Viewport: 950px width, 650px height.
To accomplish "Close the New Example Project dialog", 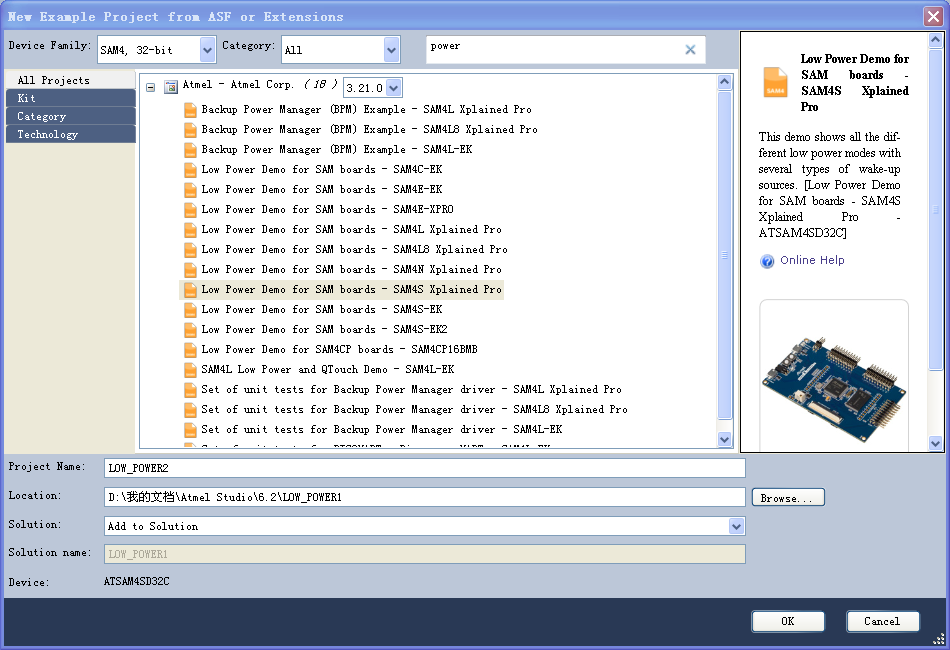I will pyautogui.click(x=933, y=16).
